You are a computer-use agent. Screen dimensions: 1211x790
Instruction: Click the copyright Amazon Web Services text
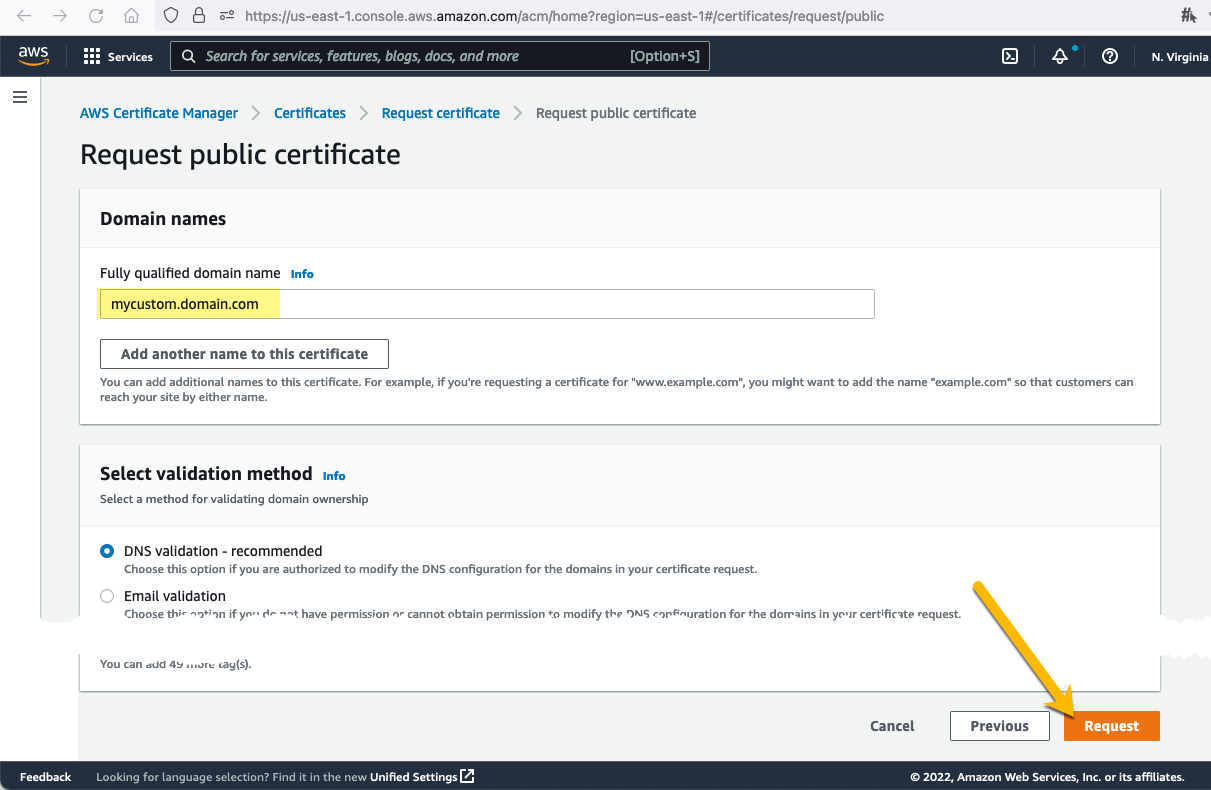1047,777
